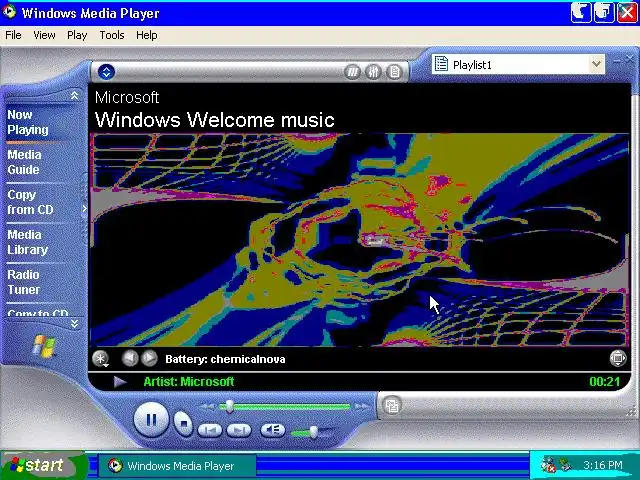Open the View menu
This screenshot has width=640, height=480.
44,35
